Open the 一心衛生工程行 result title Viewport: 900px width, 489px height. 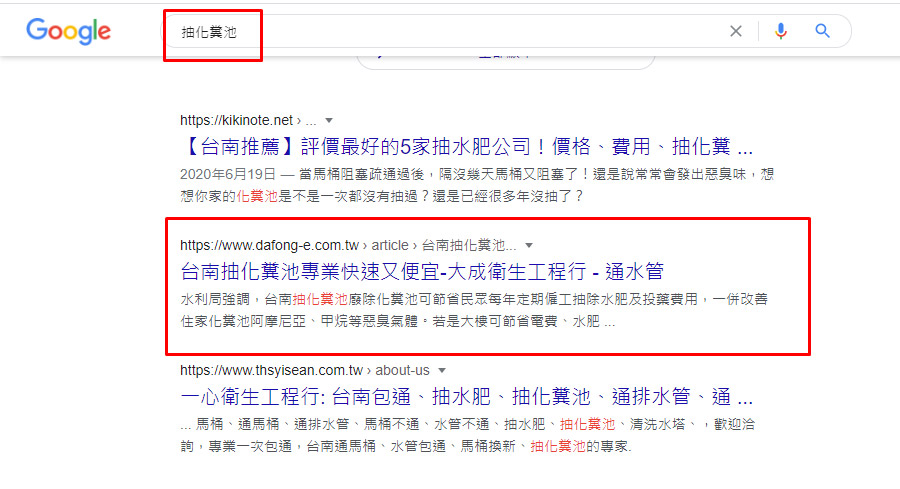(x=466, y=396)
